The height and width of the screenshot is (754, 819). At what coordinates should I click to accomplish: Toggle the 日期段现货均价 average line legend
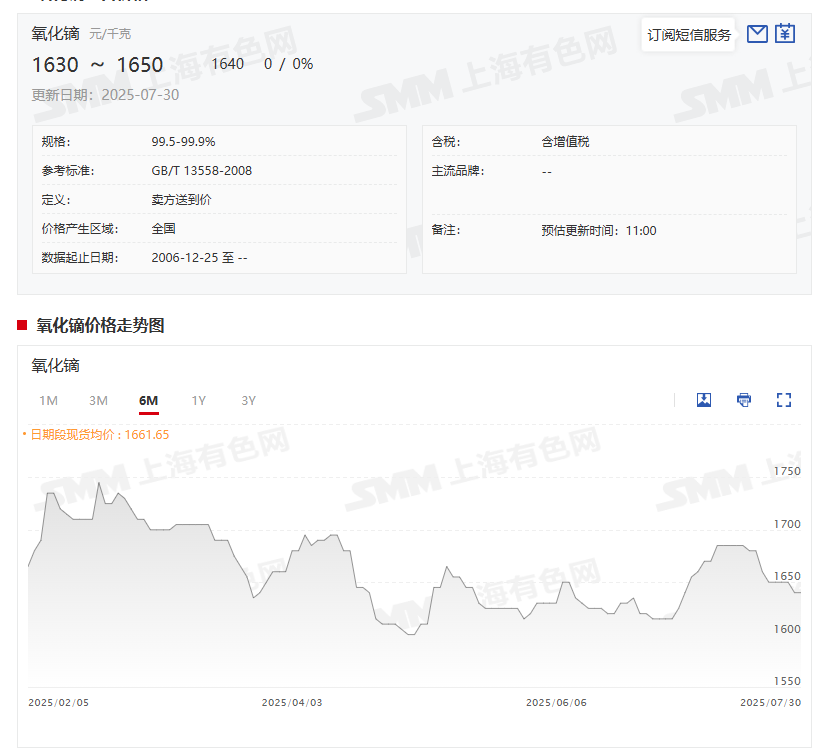[95, 434]
